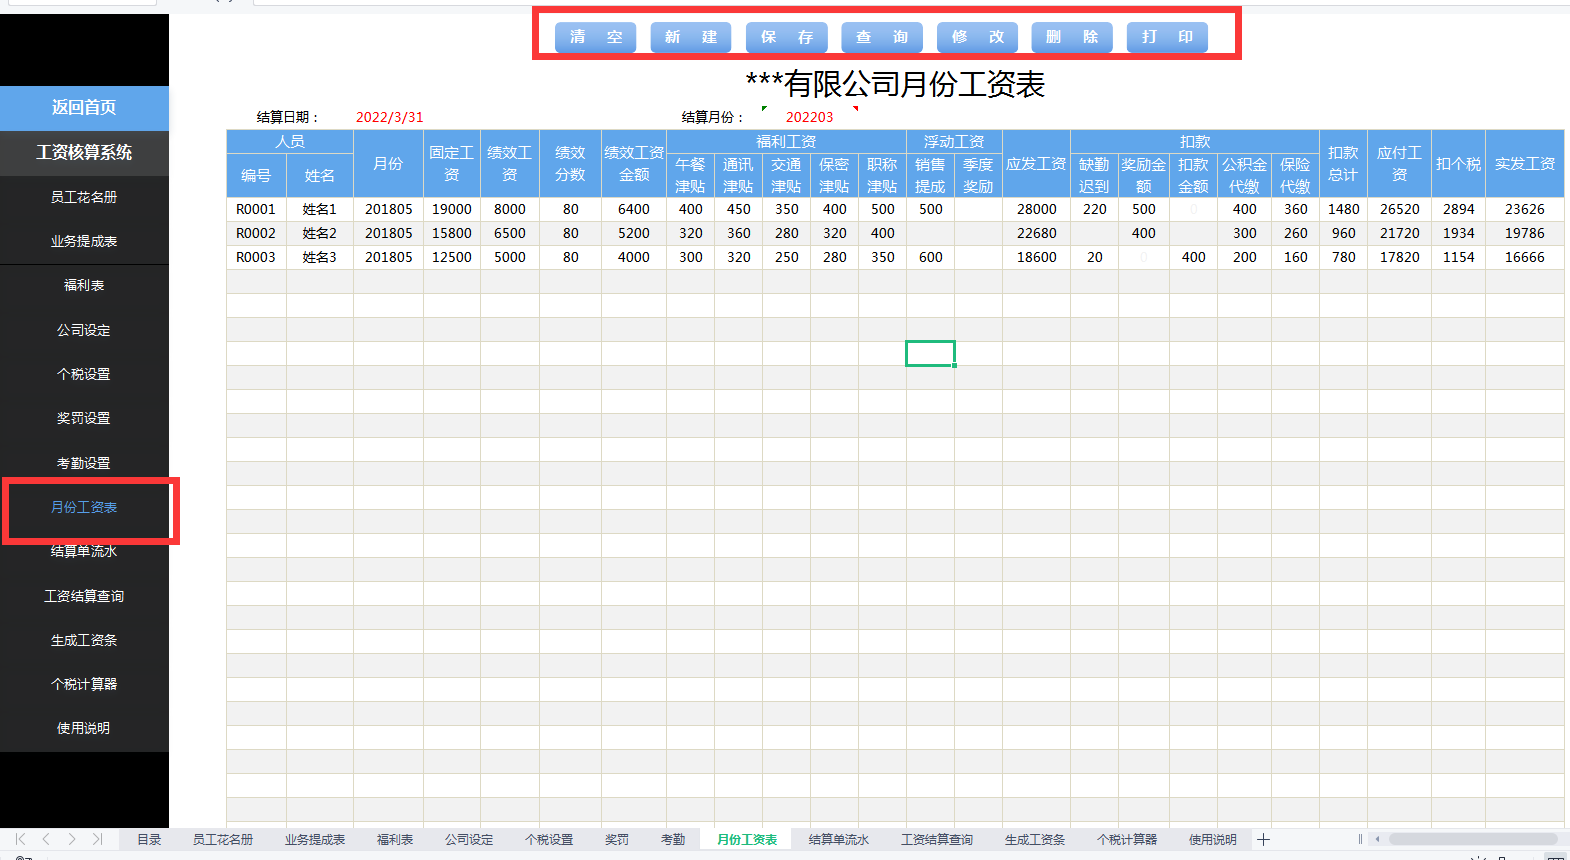The width and height of the screenshot is (1570, 860).
Task: Return home via 返回首页
Action: [84, 108]
